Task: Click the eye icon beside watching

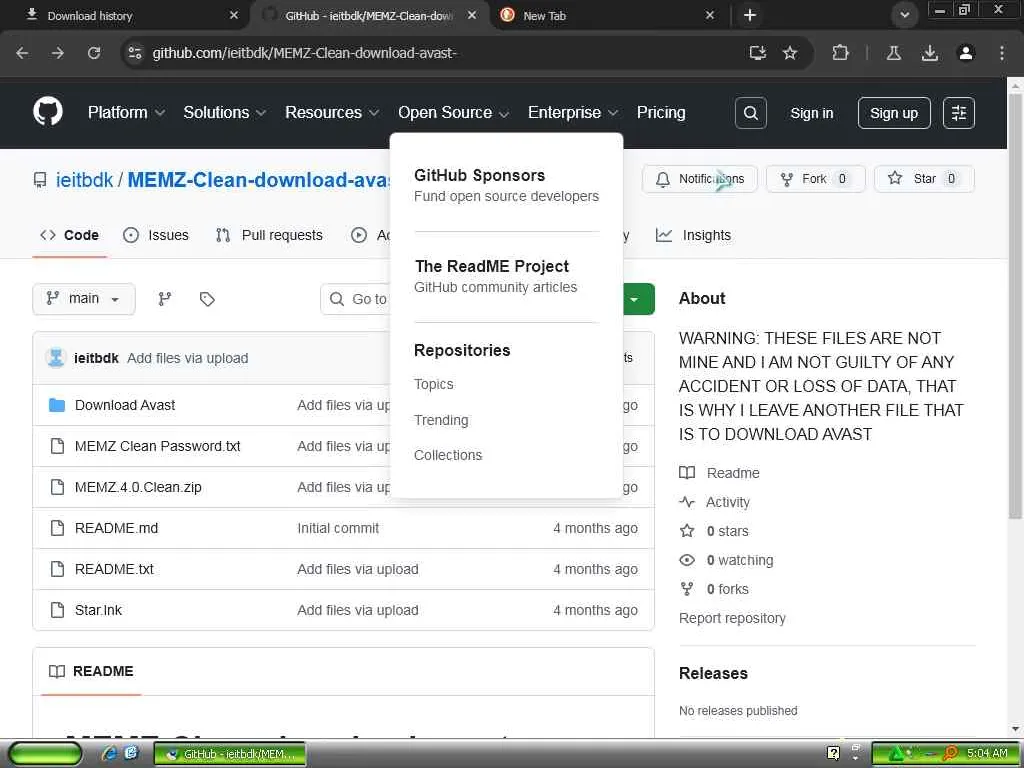Action: (x=687, y=560)
